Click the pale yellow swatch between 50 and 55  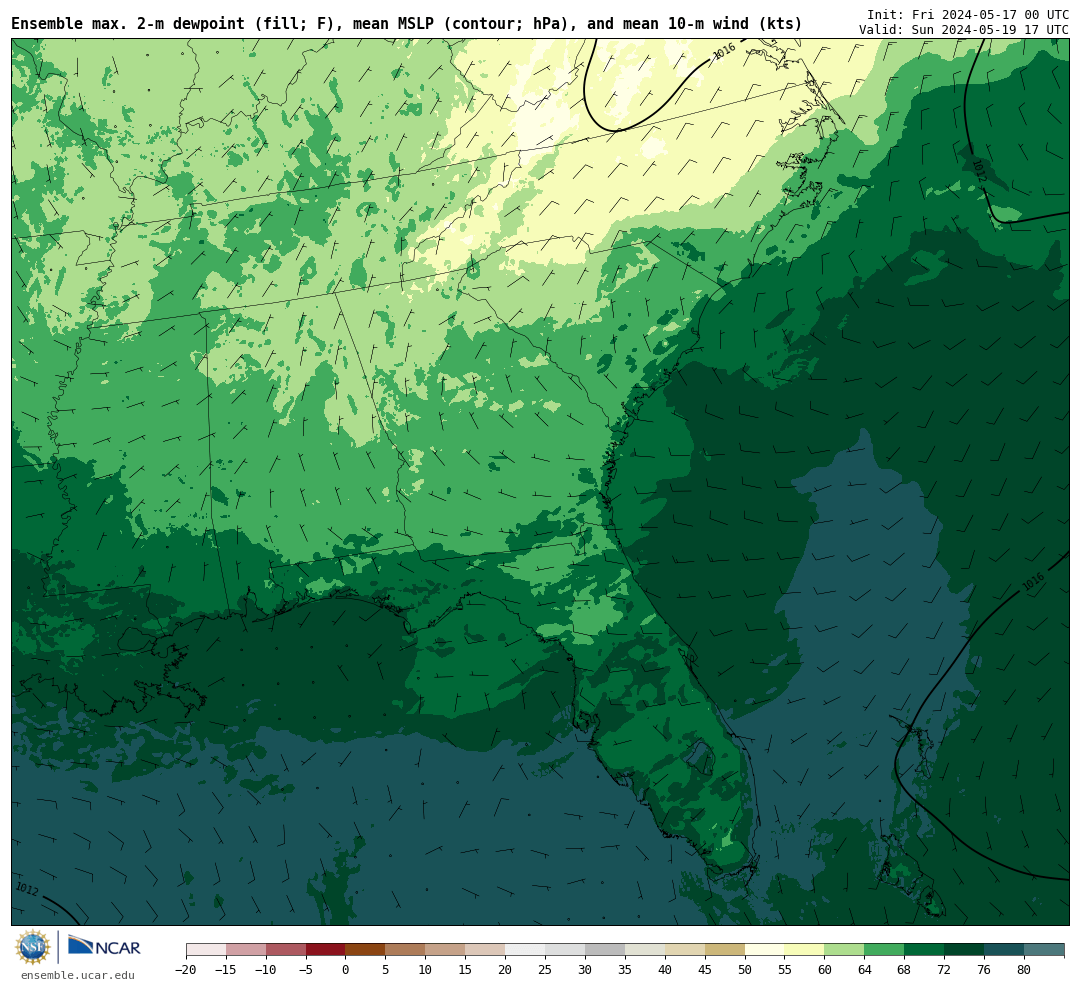[765, 950]
